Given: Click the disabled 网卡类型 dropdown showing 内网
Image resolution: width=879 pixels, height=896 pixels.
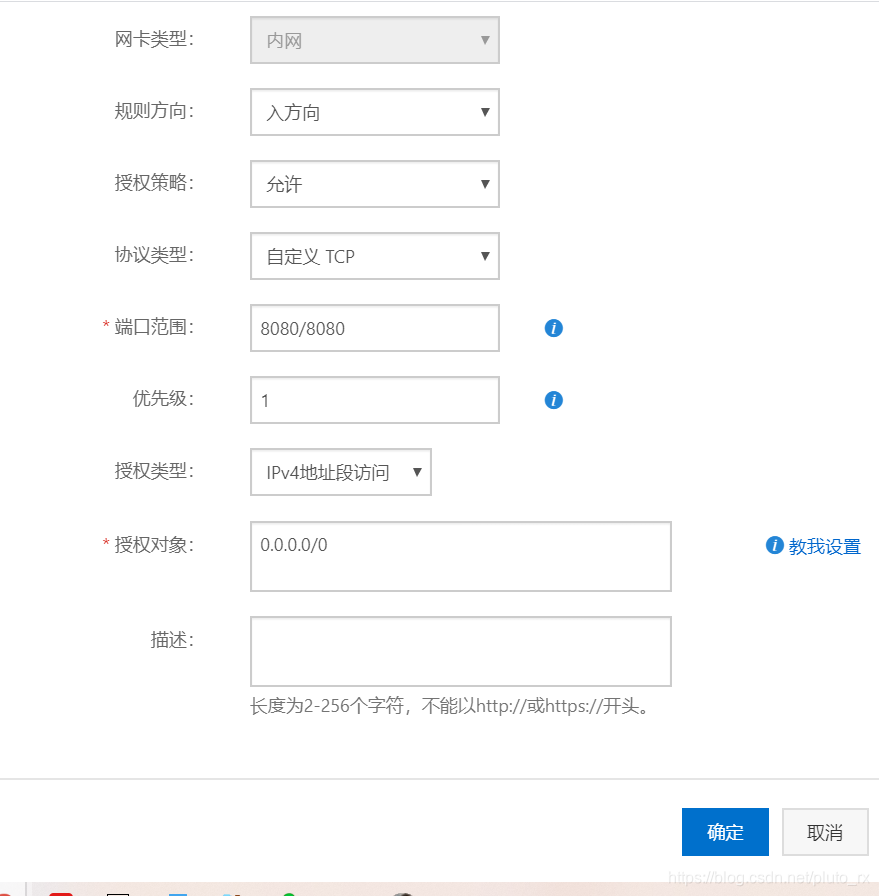Looking at the screenshot, I should (375, 40).
